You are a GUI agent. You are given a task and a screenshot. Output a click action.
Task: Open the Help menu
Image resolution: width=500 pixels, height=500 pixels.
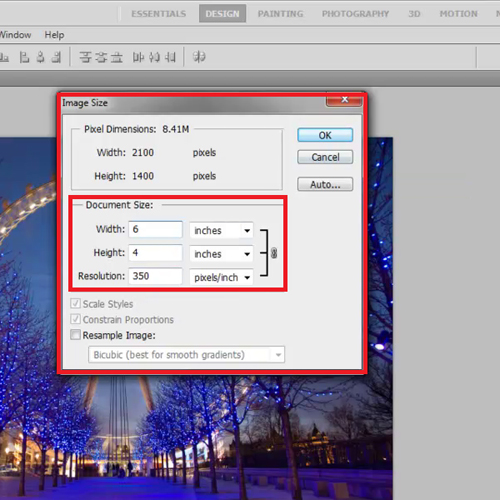[54, 35]
